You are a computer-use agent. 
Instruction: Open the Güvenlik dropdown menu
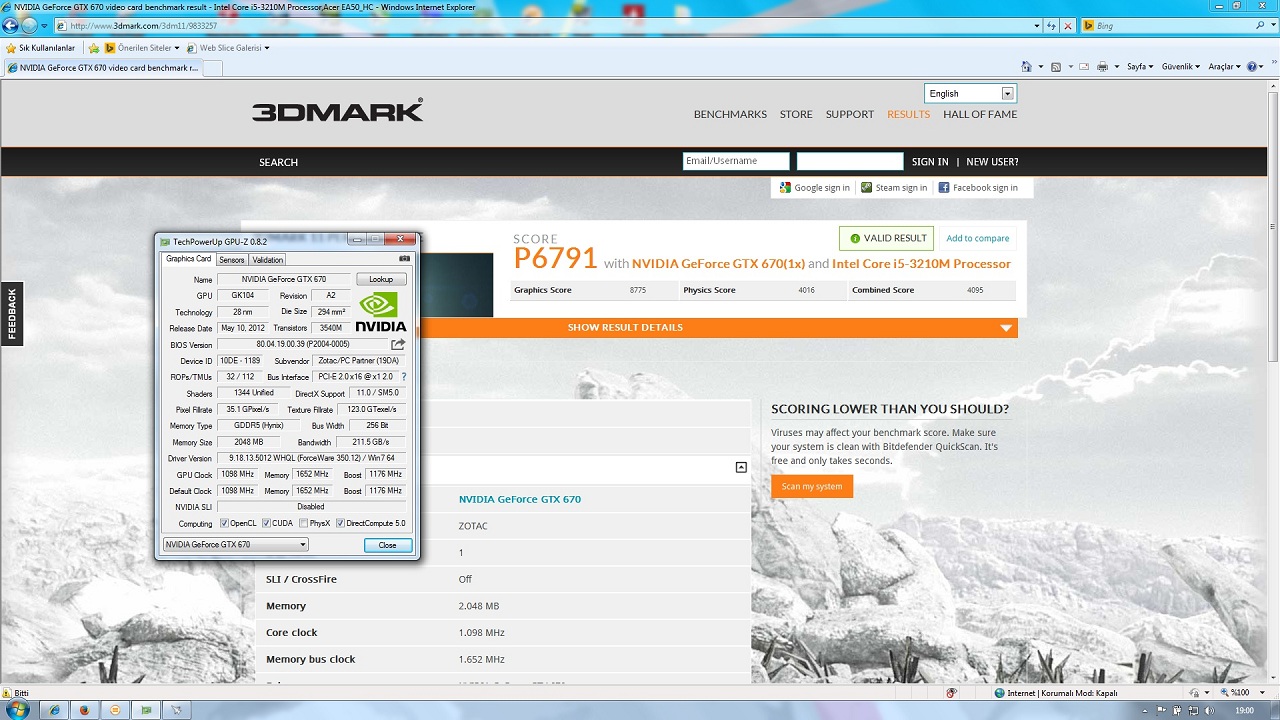click(1180, 67)
